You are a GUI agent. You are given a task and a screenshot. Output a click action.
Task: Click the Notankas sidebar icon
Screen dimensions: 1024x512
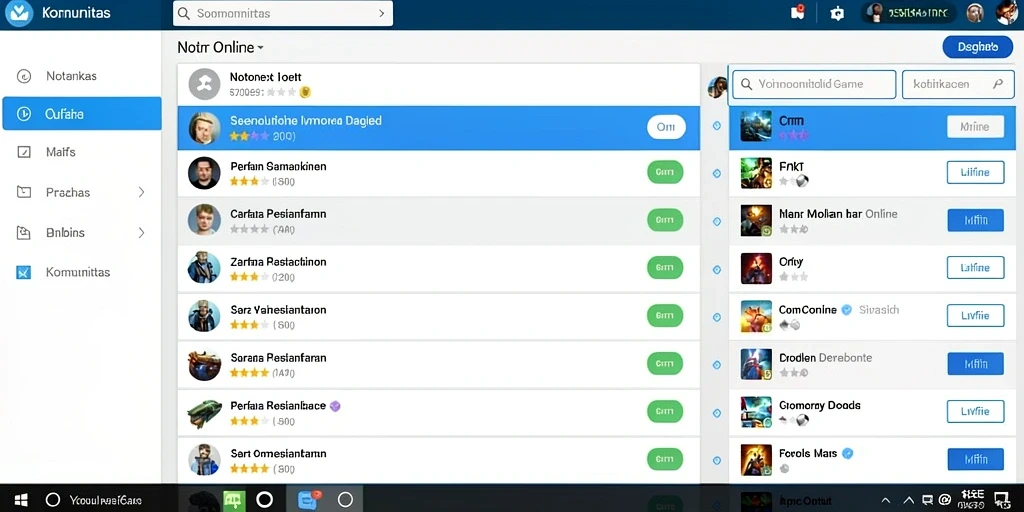tap(24, 76)
